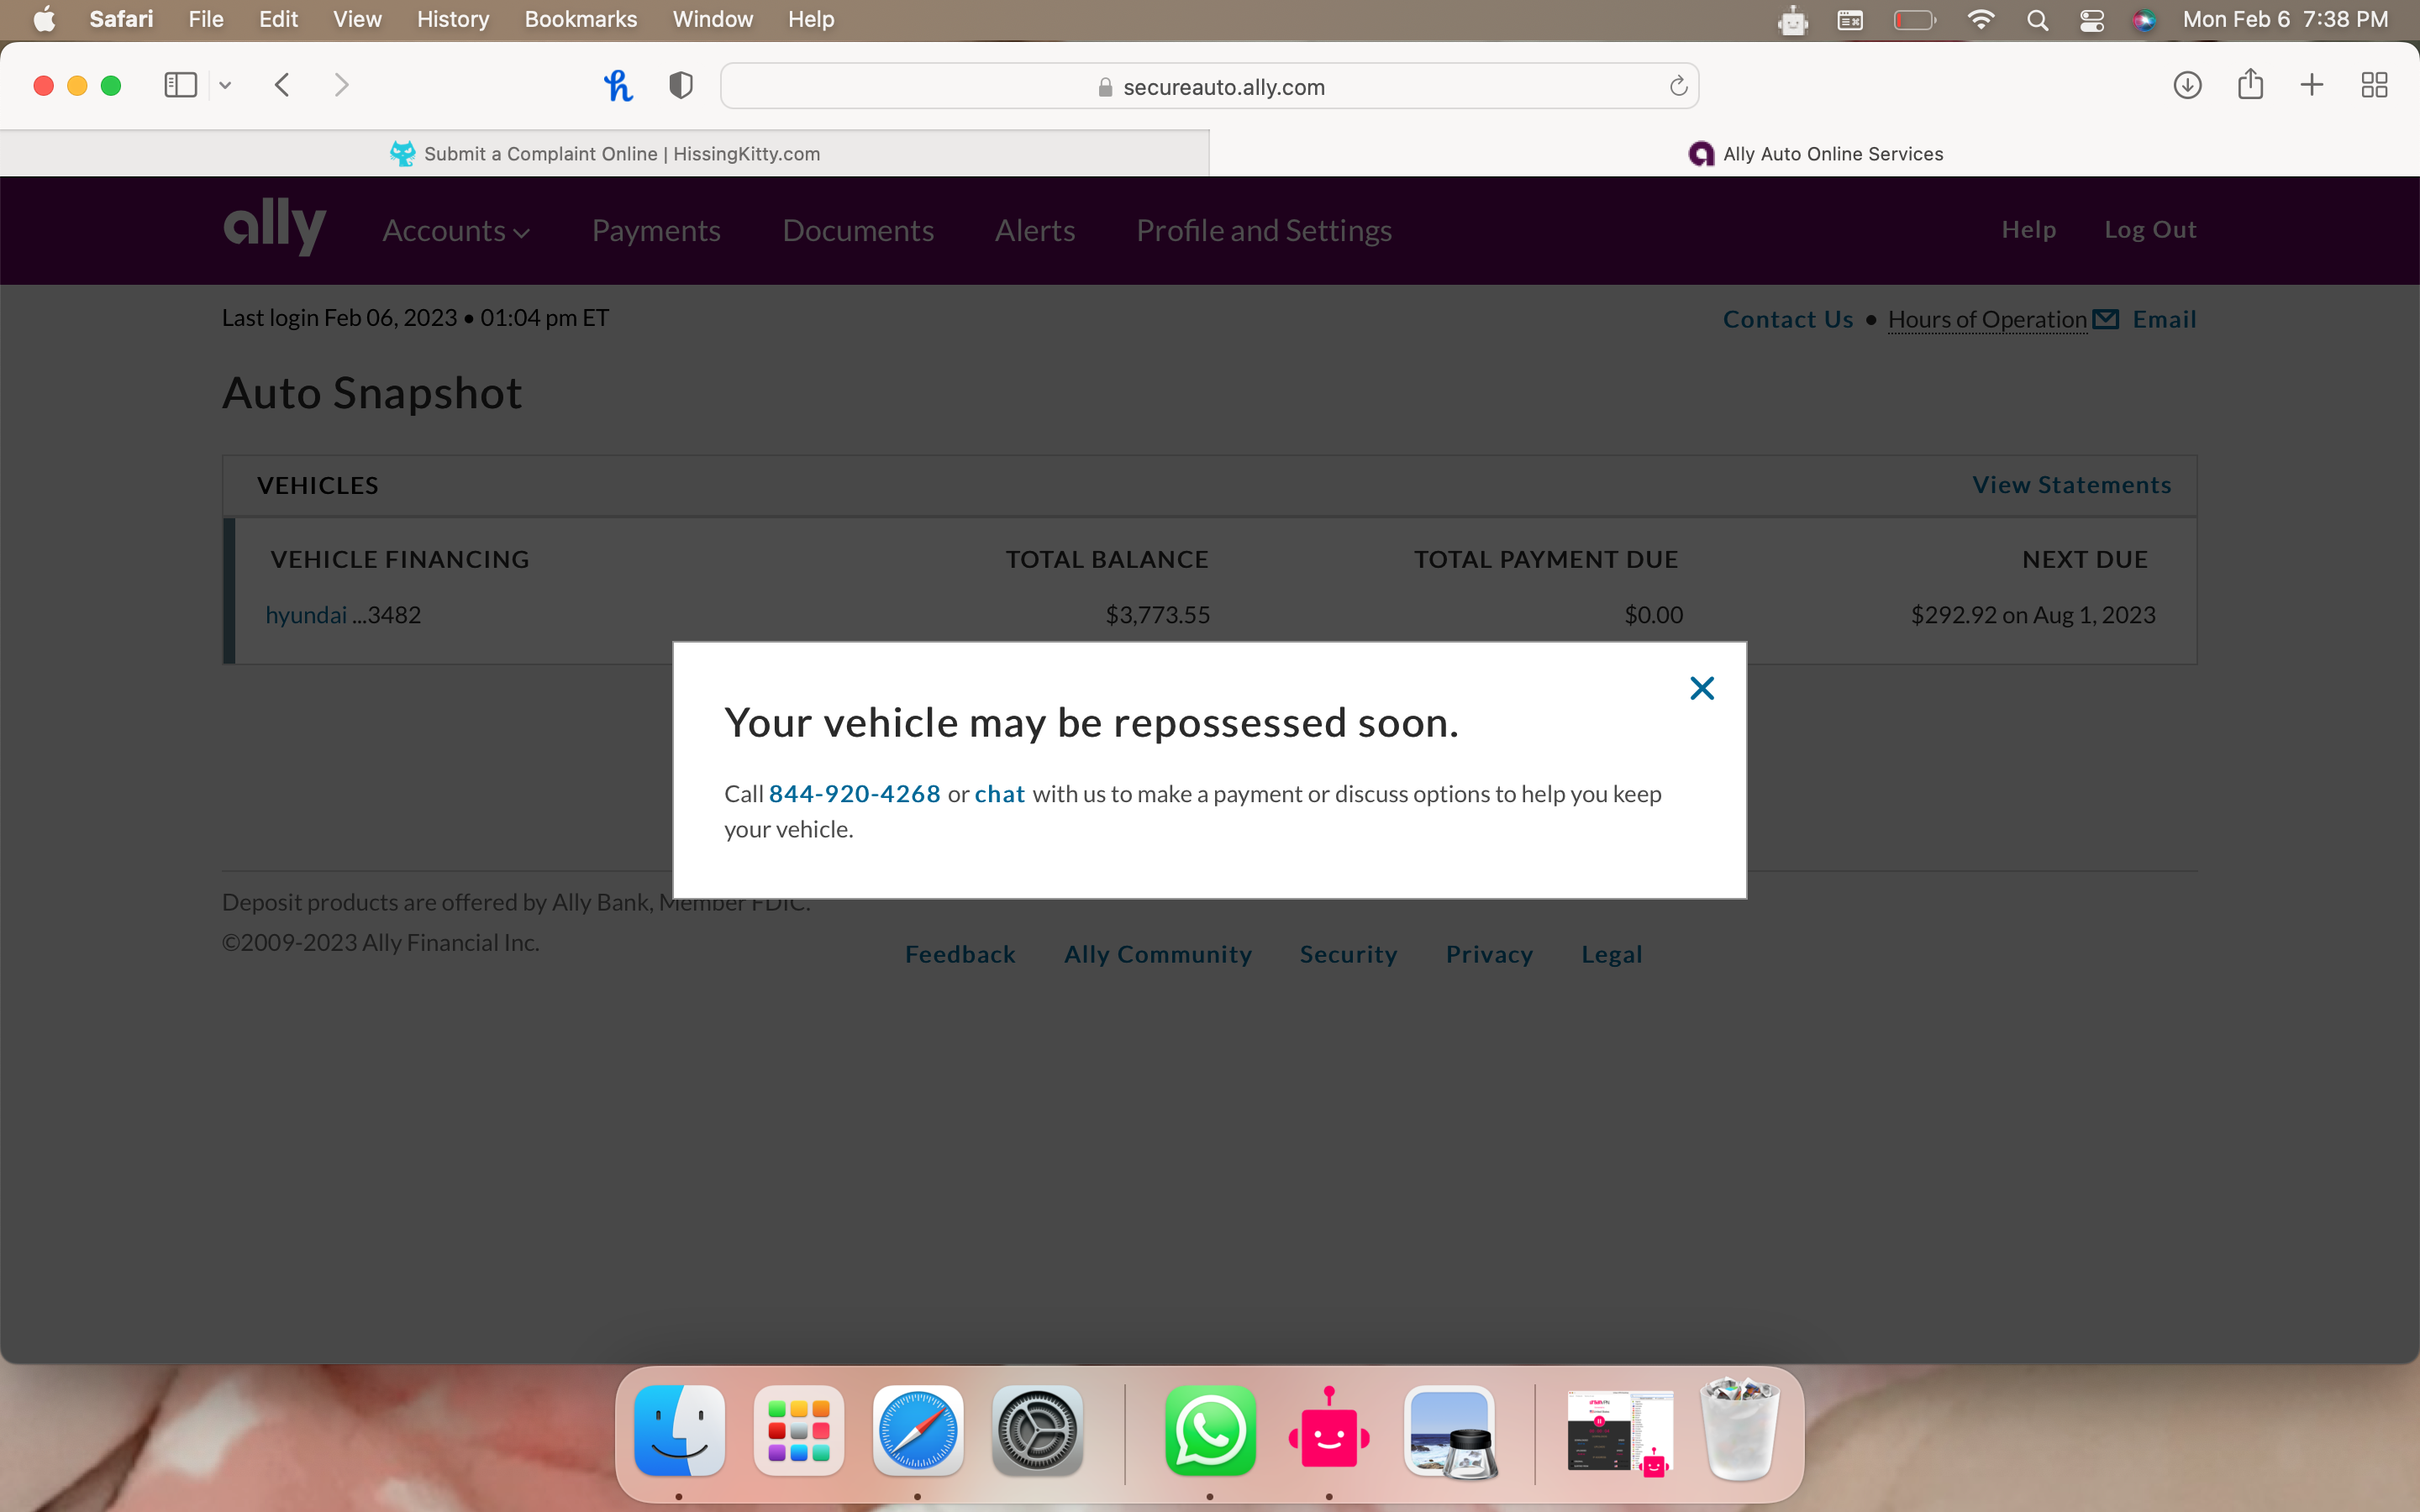Open WhatsApp from the dock

coord(1210,1431)
